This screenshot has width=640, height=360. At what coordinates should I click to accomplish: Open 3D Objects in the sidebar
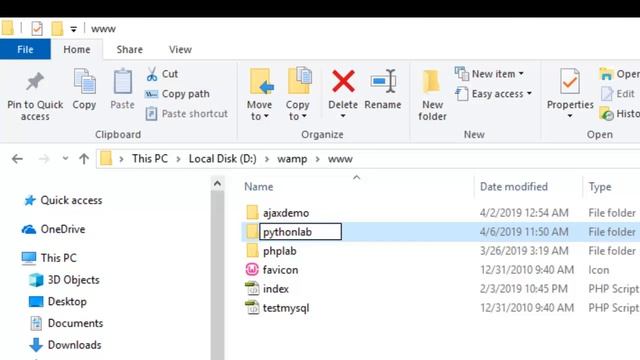tap(64, 280)
